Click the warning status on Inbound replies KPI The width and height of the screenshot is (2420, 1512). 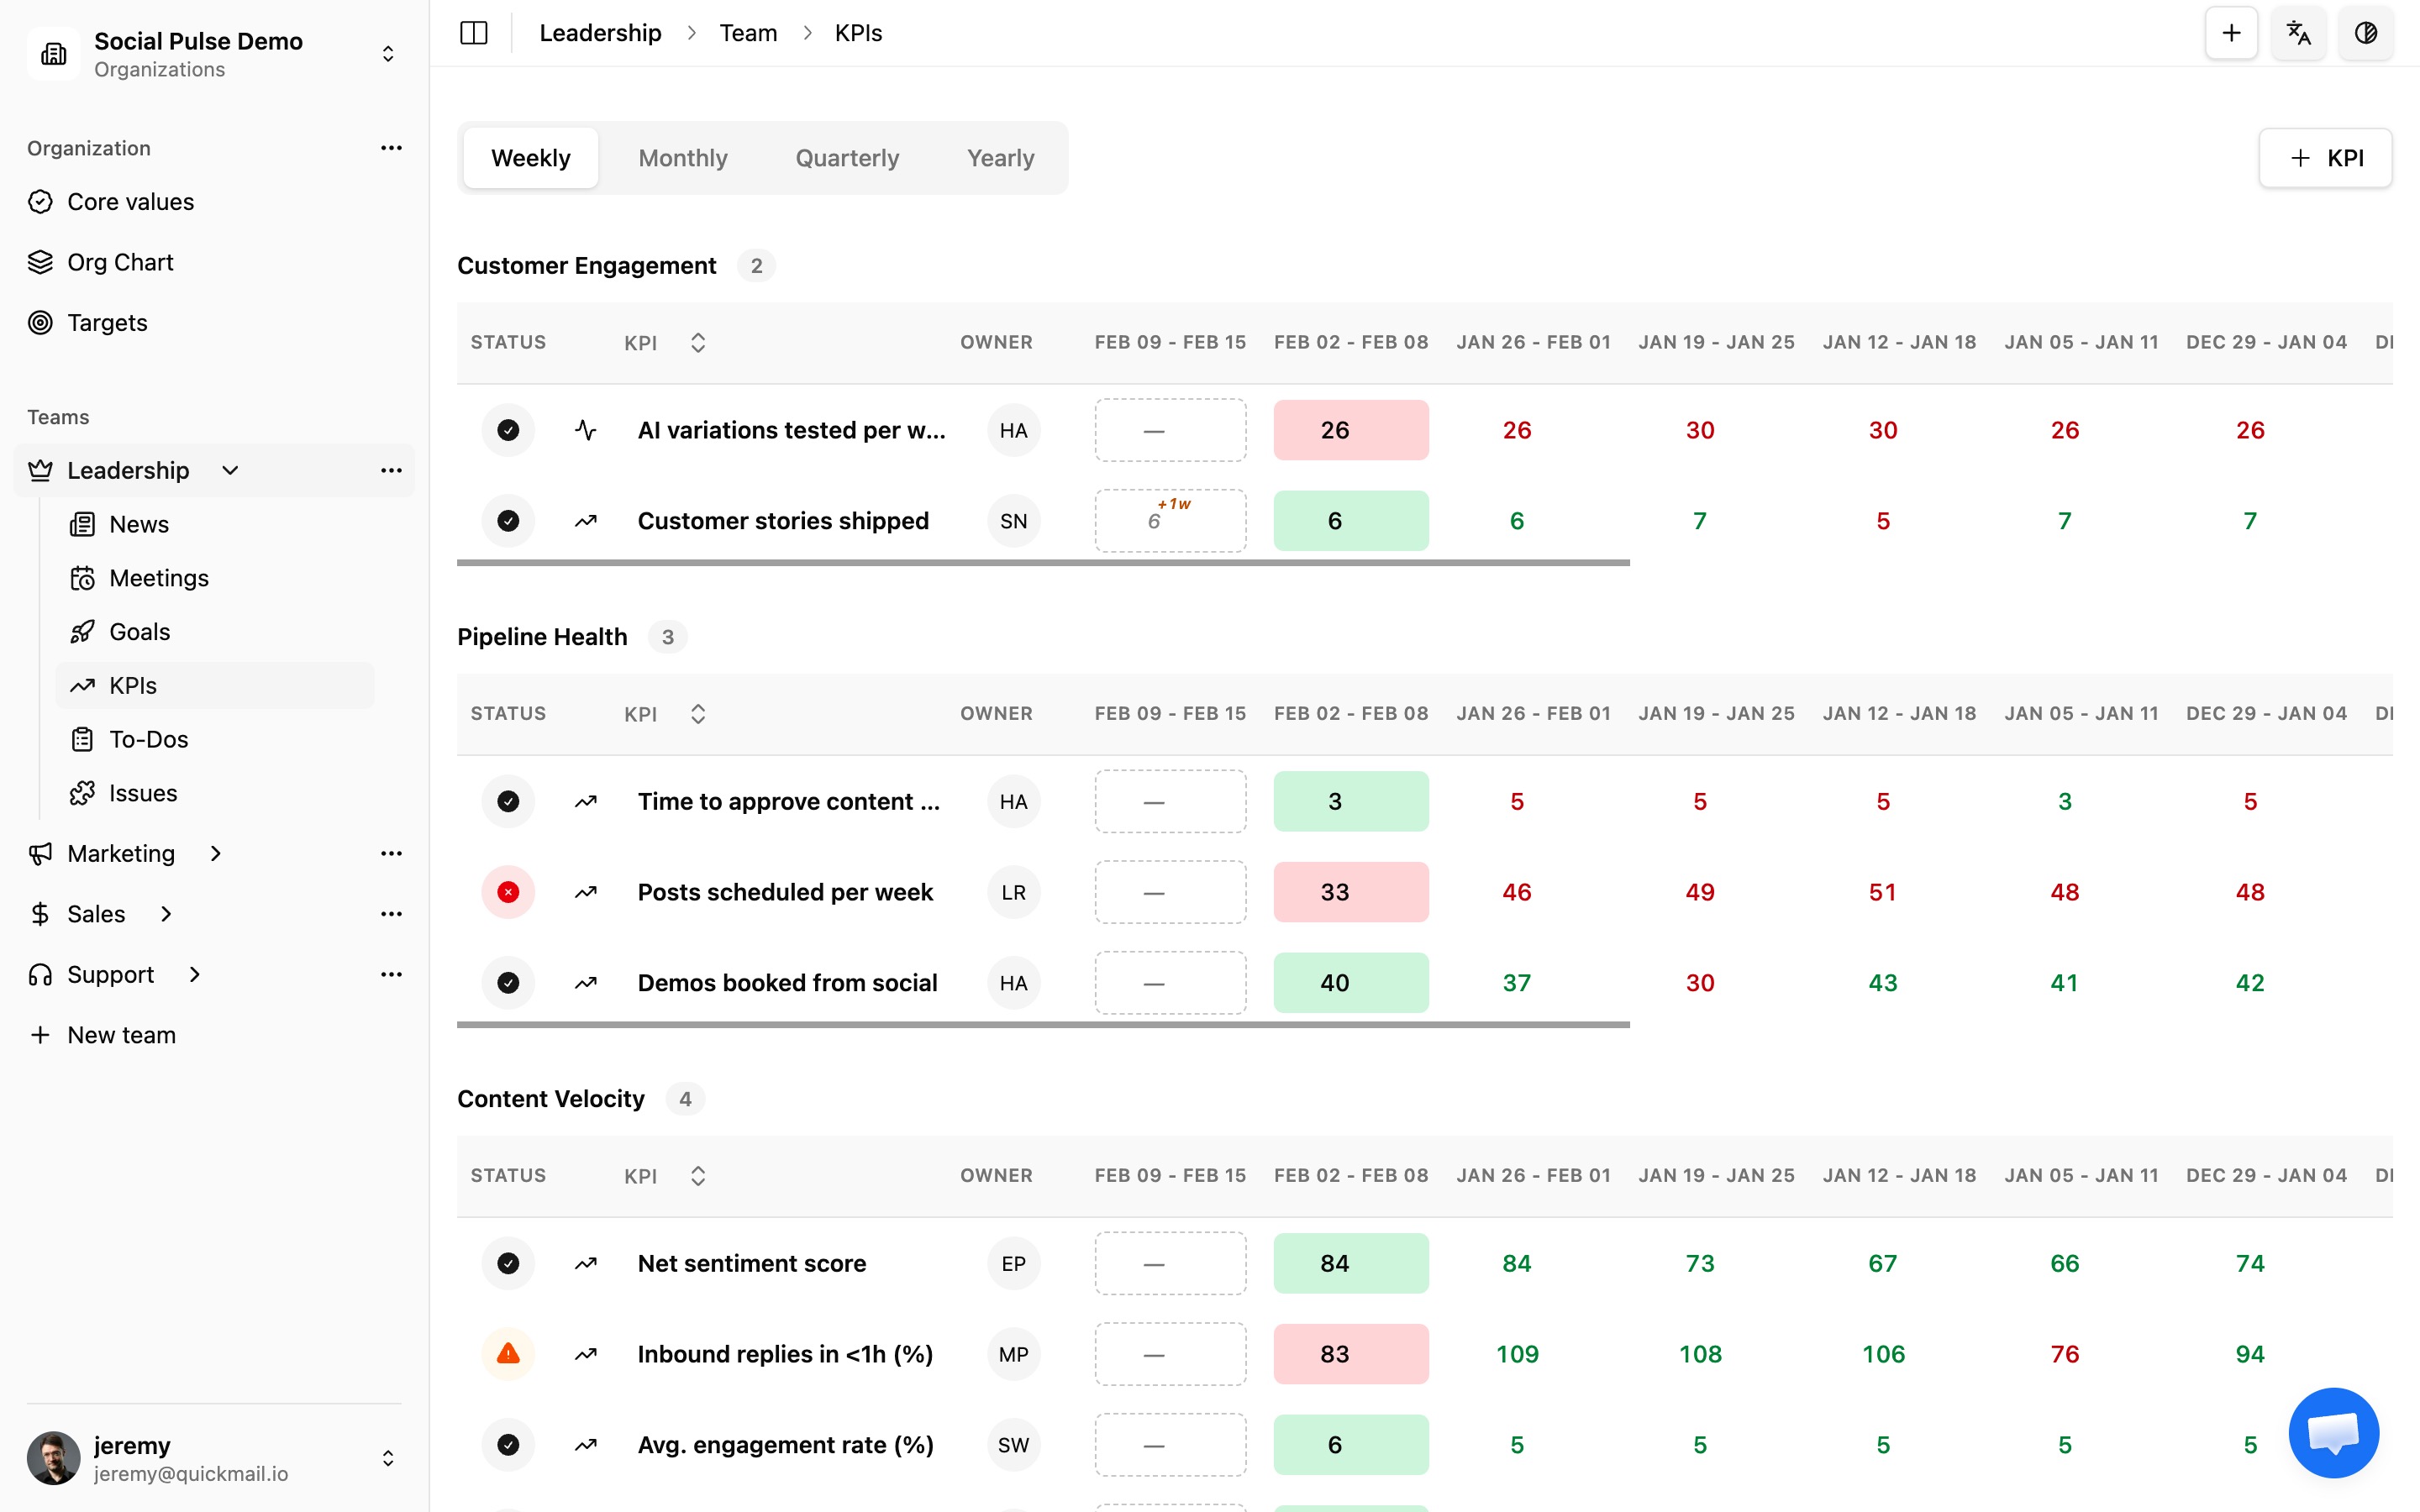pyautogui.click(x=508, y=1353)
